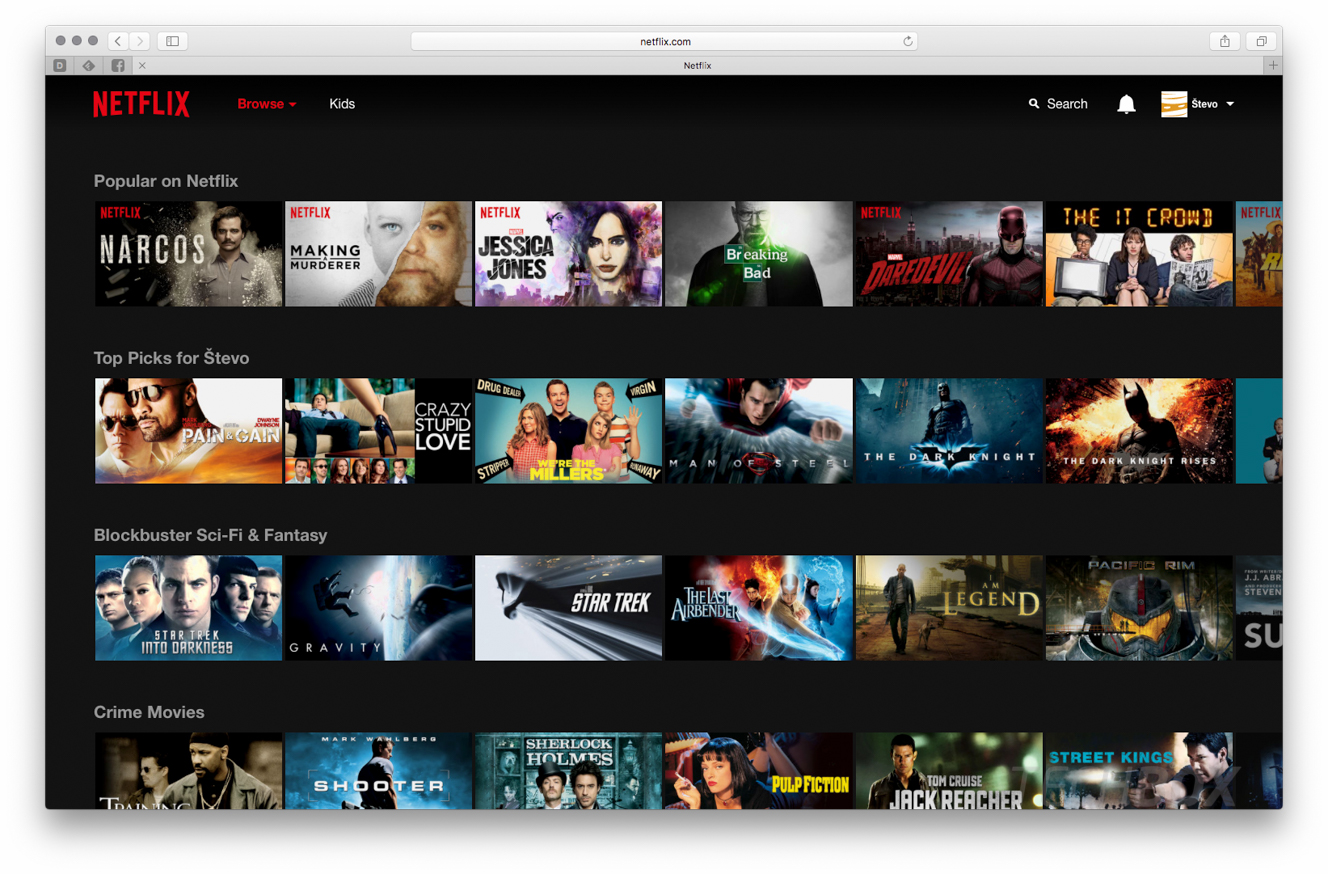
Task: Click the Top Picks for Števo heading
Action: click(x=171, y=358)
